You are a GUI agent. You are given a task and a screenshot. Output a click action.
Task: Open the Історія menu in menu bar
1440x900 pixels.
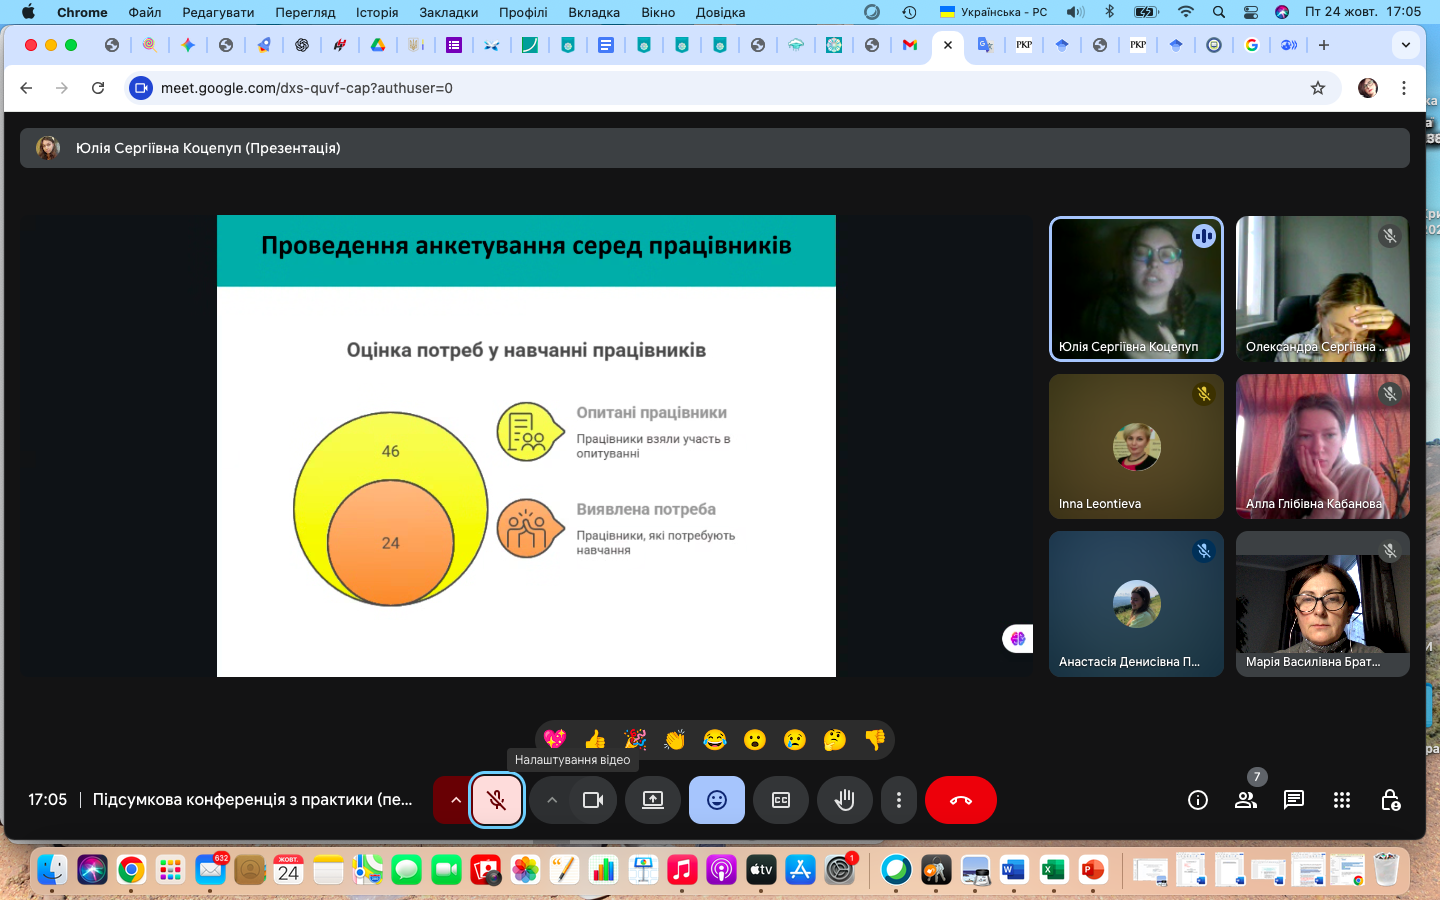(x=377, y=12)
